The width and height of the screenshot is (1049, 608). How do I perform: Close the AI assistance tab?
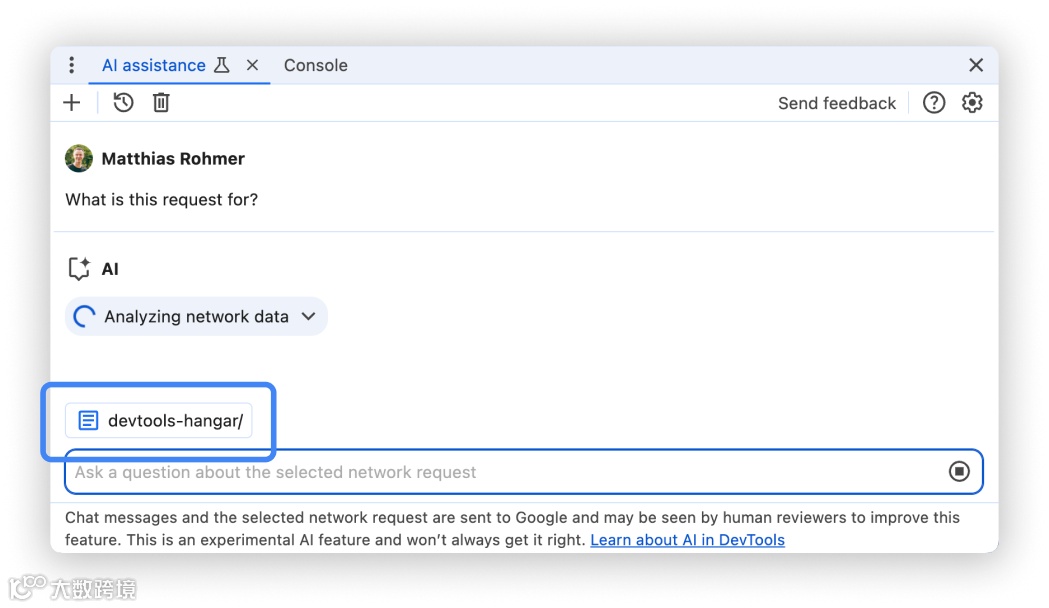[252, 65]
